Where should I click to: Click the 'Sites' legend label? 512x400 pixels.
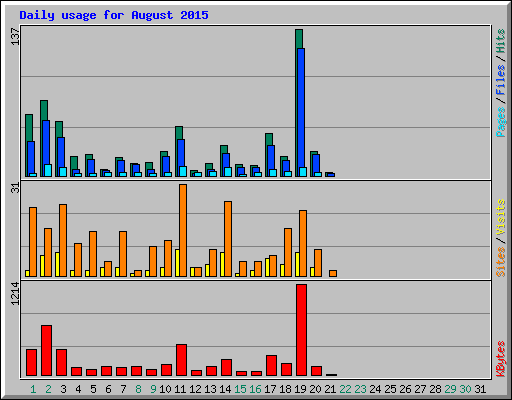tap(500, 262)
